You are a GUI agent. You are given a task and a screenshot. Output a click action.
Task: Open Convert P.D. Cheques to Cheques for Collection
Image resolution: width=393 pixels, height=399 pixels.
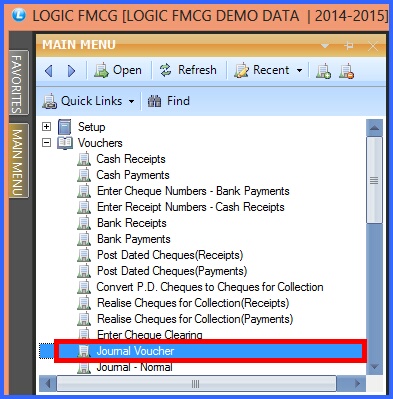(210, 287)
